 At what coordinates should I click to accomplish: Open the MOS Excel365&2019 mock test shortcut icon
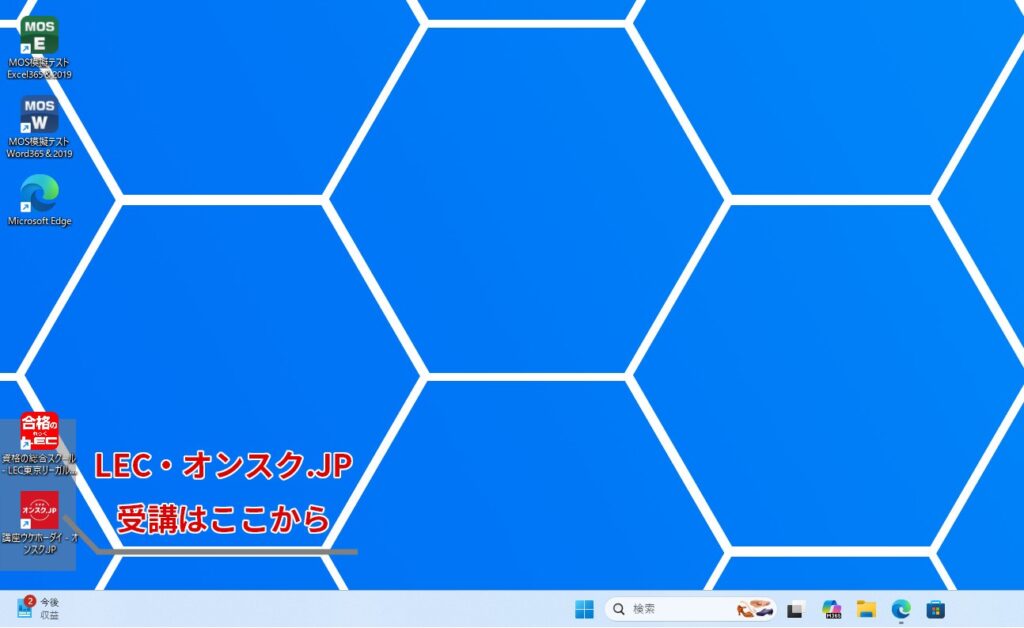click(39, 35)
